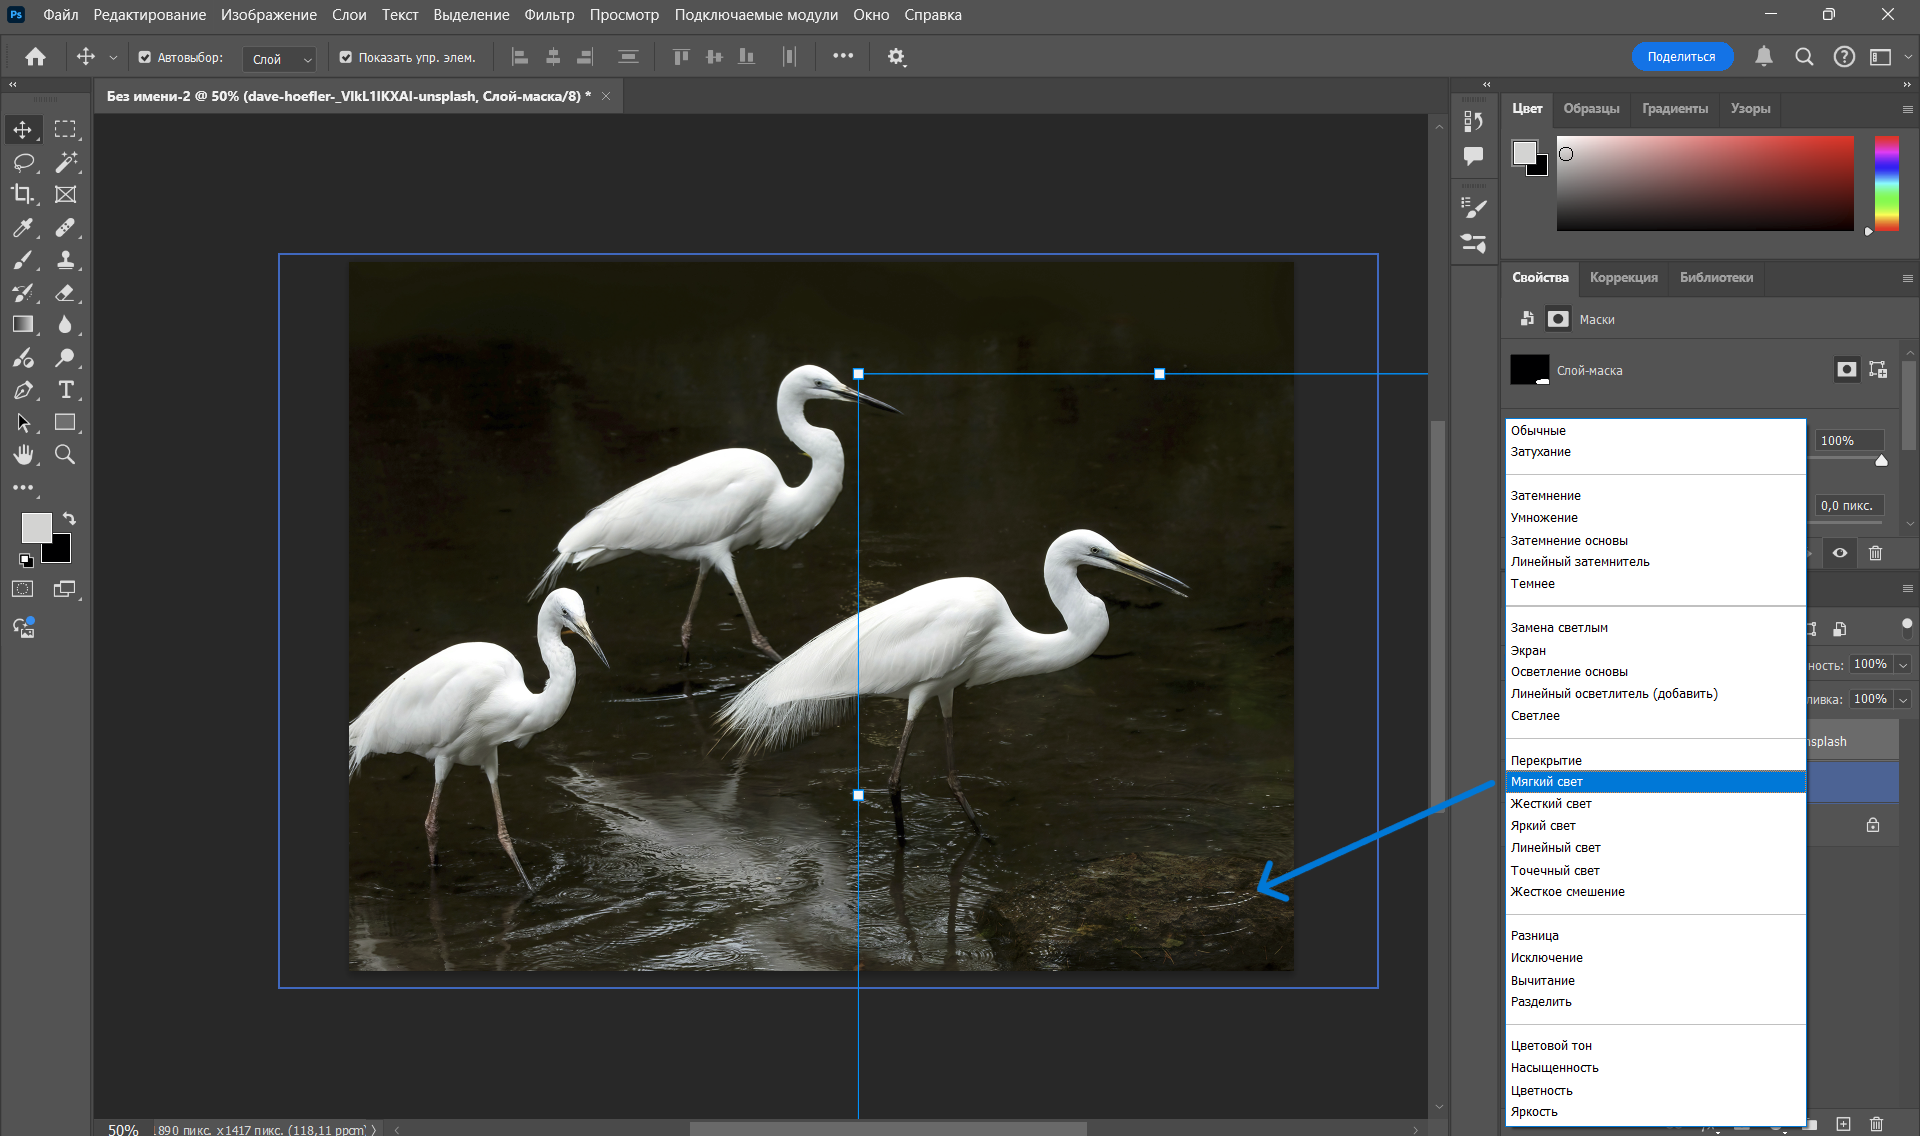Click the foreground color swatch in toolbox
The height and width of the screenshot is (1136, 1920).
click(x=36, y=528)
